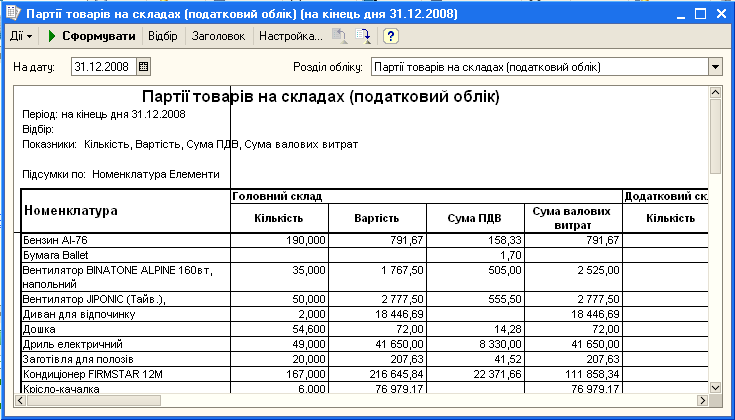Click the horizontal scrollbar right arrow
This screenshot has height=420, width=735.
pos(702,400)
